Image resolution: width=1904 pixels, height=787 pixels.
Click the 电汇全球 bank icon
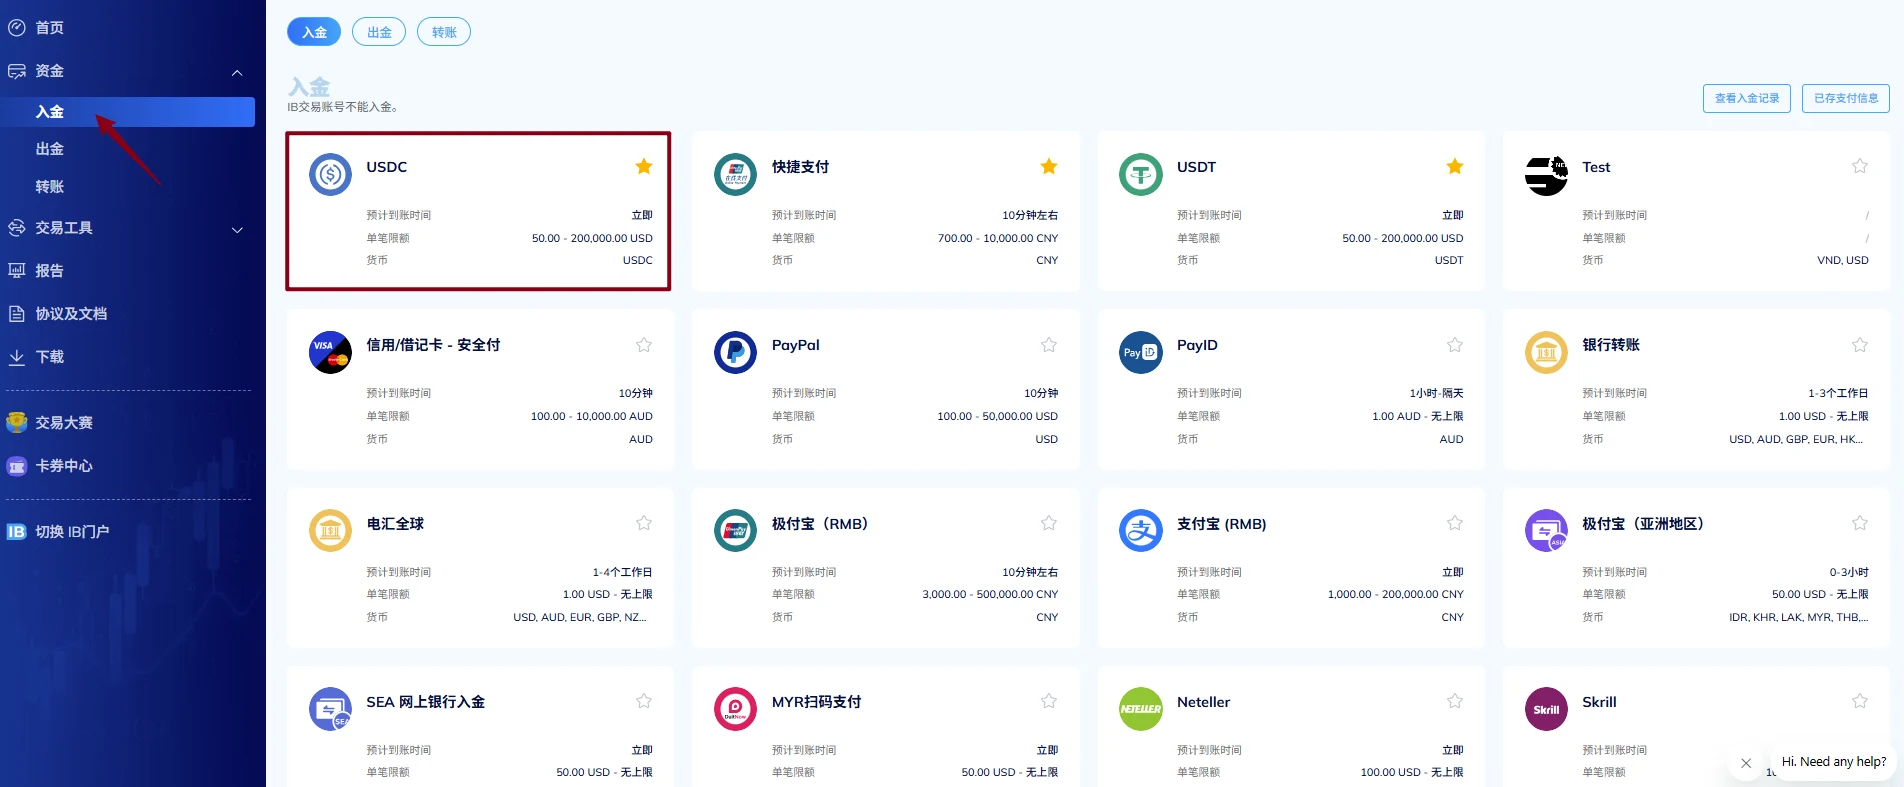tap(330, 531)
